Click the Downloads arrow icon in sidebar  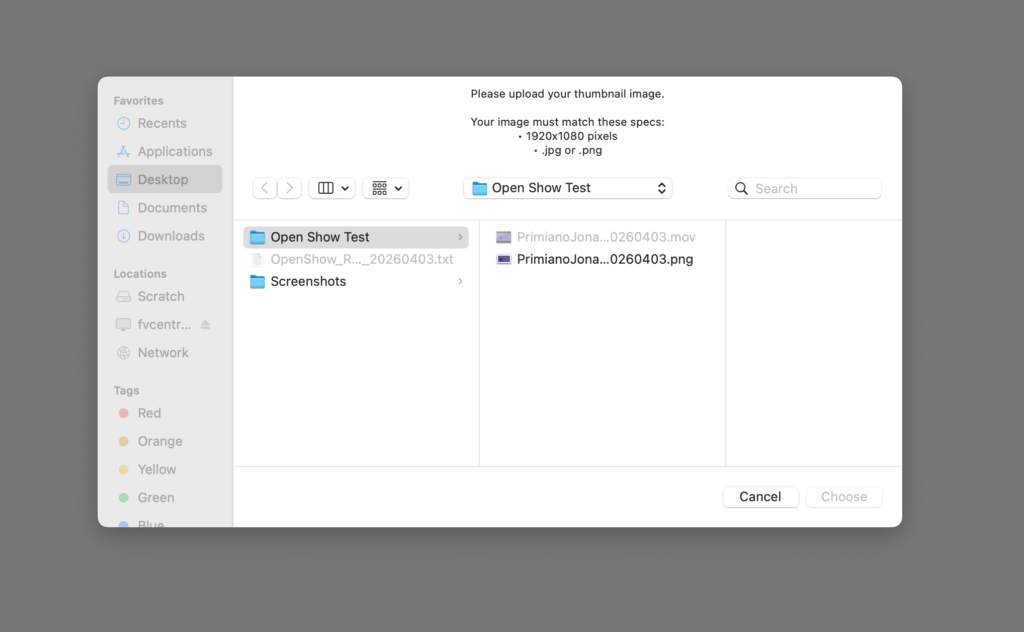tap(124, 236)
